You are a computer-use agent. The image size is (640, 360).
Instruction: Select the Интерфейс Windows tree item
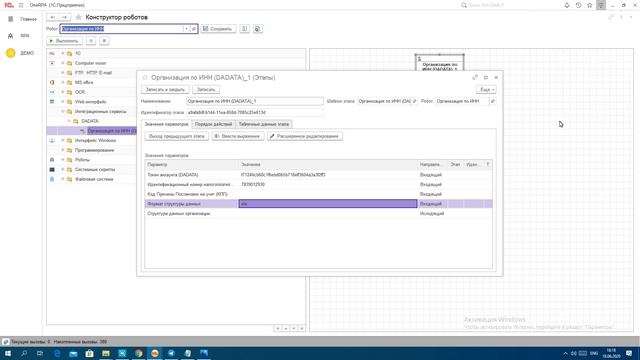click(95, 140)
